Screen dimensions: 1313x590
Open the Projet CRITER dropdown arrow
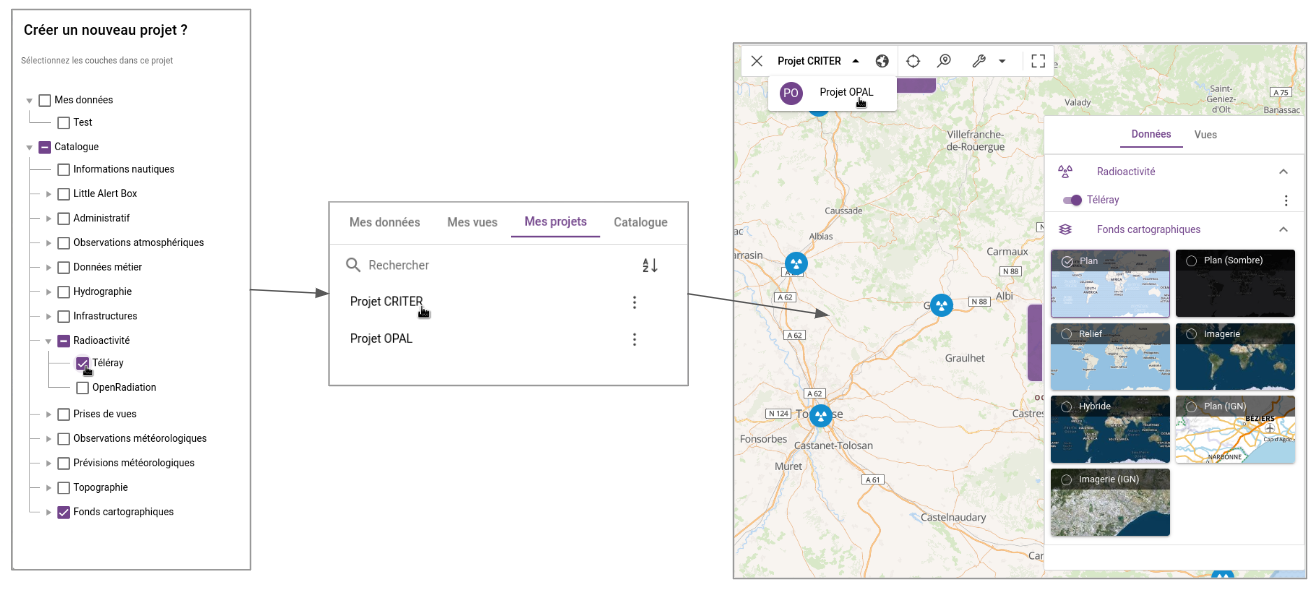[856, 61]
